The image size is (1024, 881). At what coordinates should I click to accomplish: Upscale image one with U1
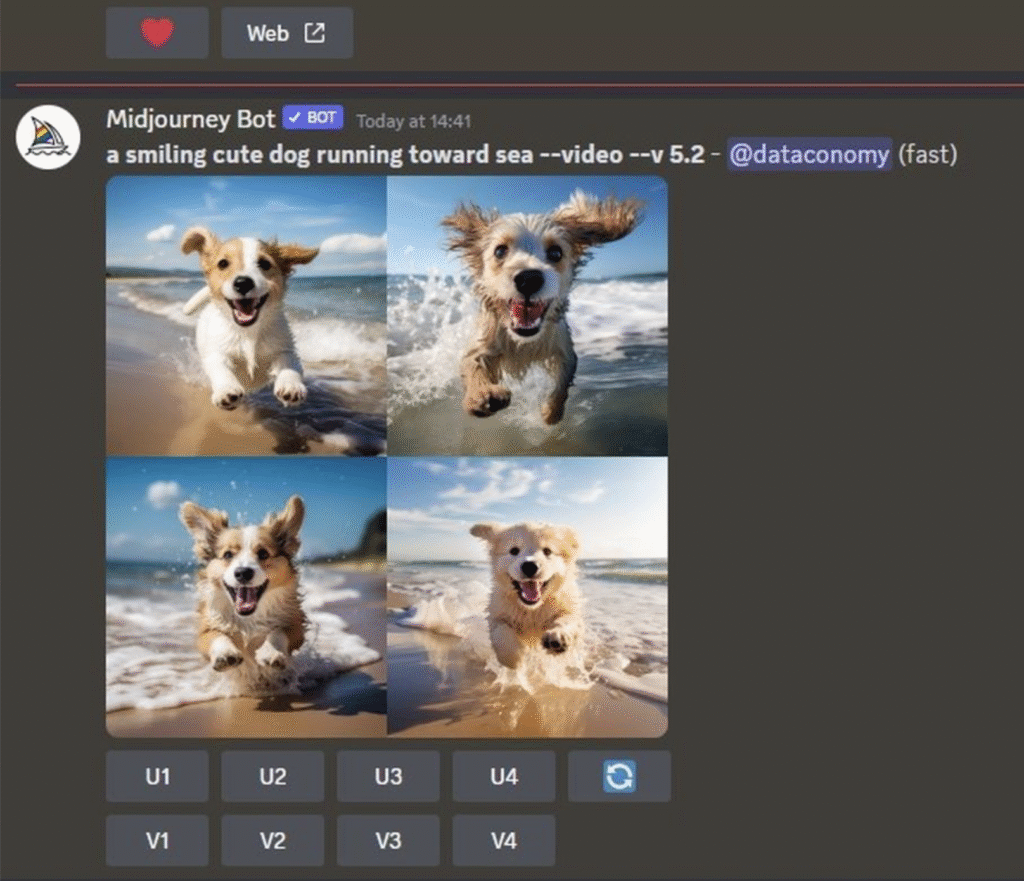(157, 776)
